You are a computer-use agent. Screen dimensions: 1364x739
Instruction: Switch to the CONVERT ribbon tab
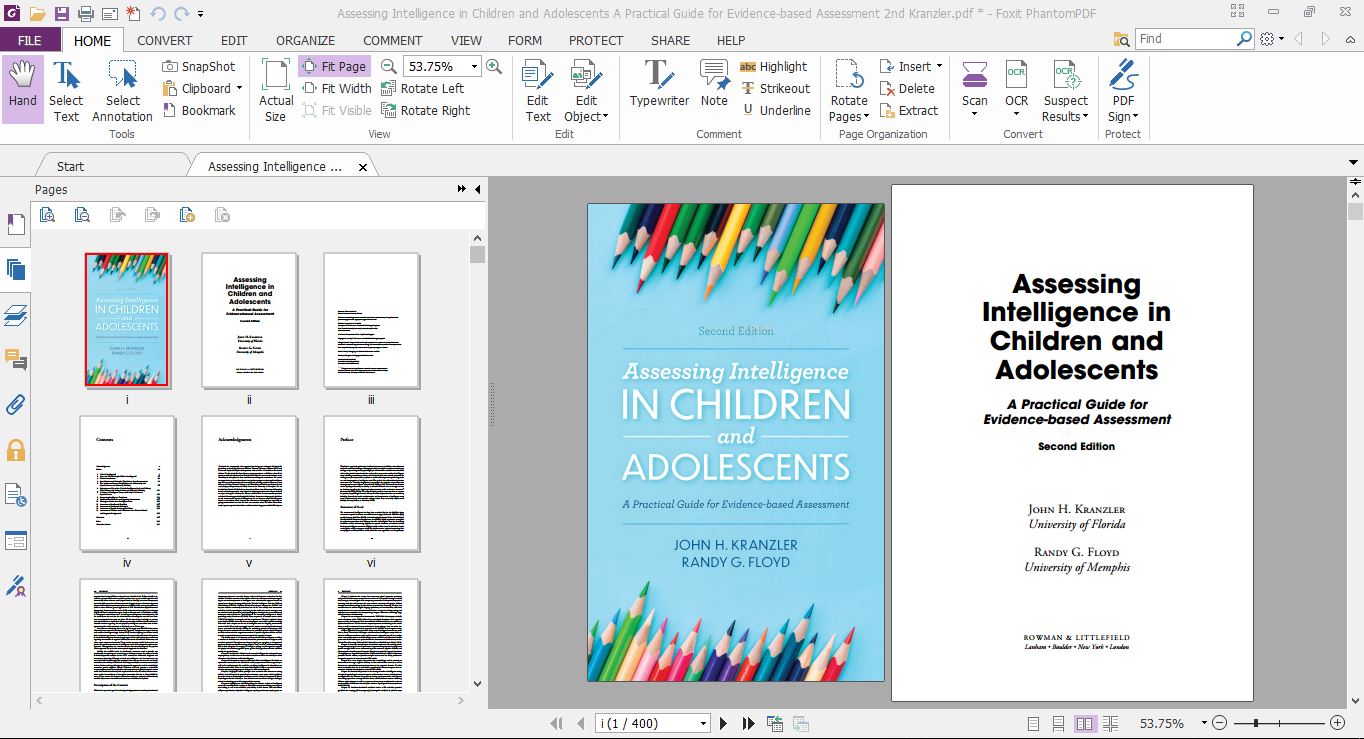[165, 40]
